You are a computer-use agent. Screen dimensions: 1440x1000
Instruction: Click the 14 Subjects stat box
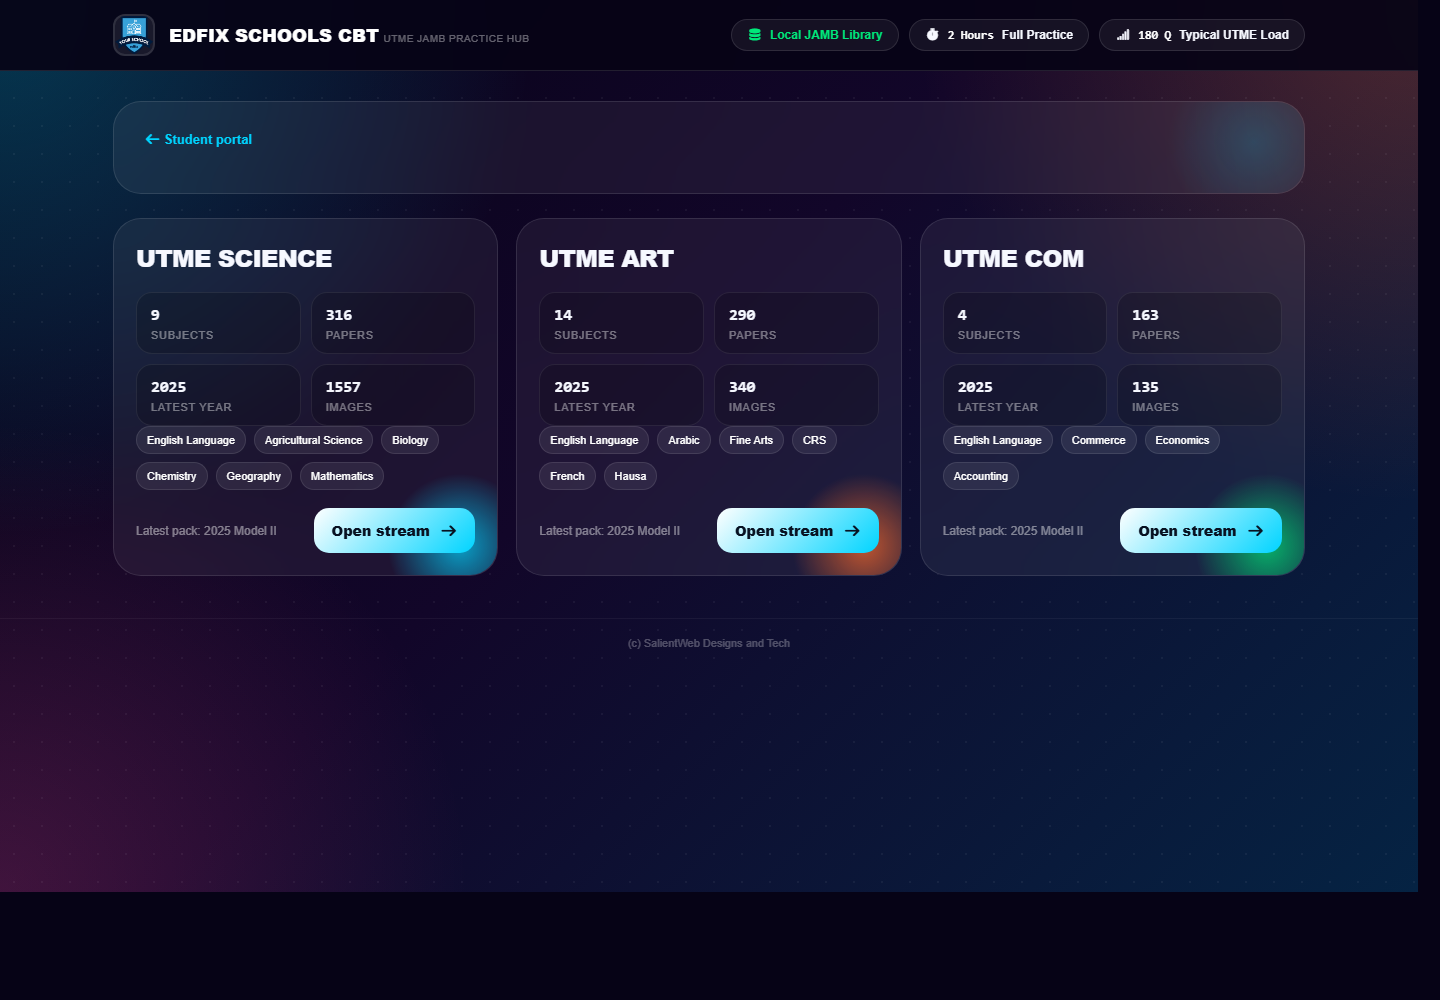[x=621, y=323]
